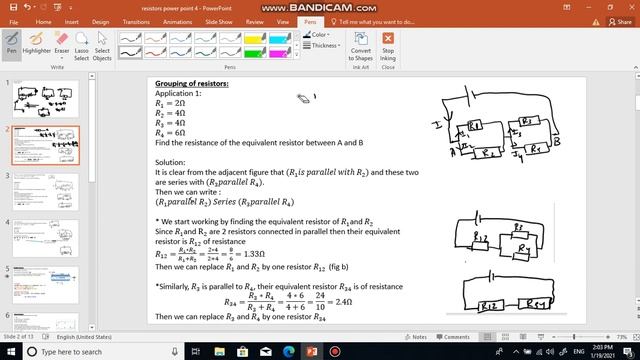The image size is (640, 360).
Task: Select slide 1 thumbnail
Action: (45, 99)
